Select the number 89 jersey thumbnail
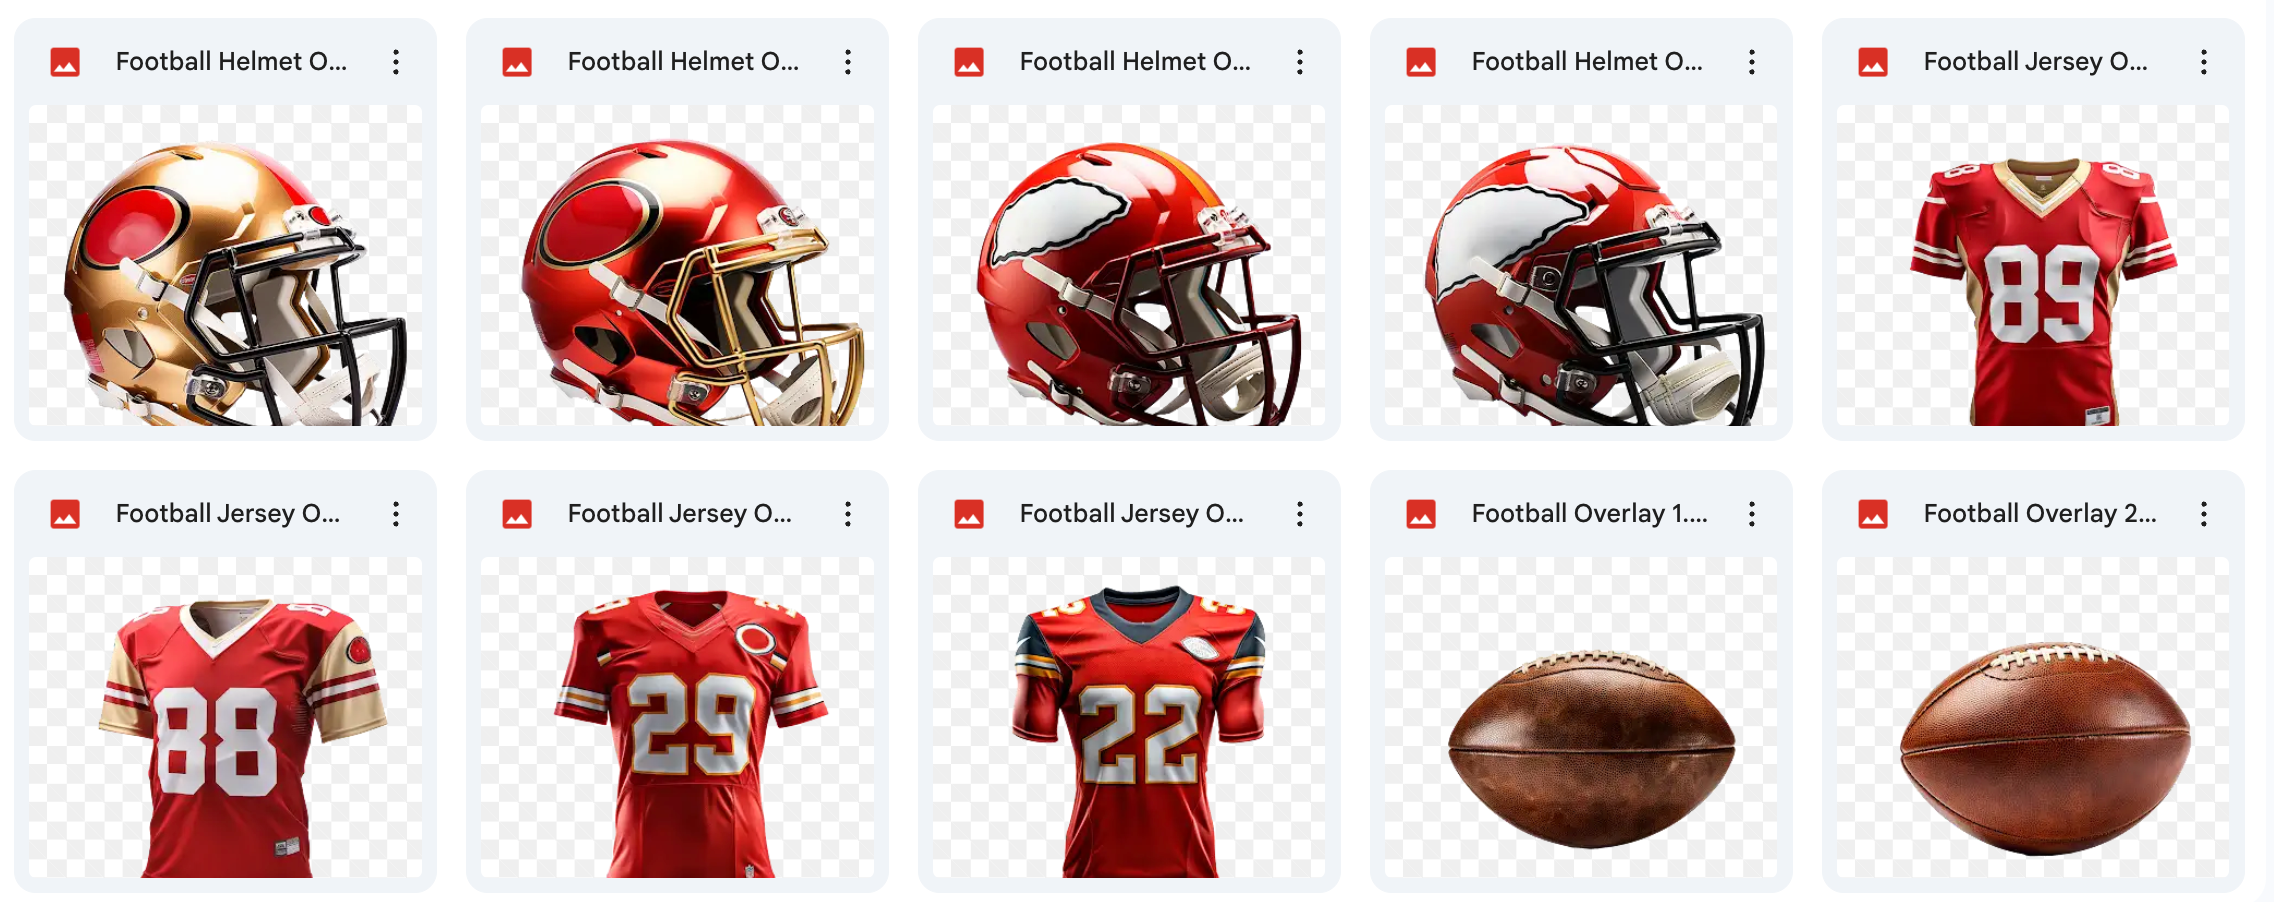Viewport: 2274px width, 902px height. click(2033, 265)
